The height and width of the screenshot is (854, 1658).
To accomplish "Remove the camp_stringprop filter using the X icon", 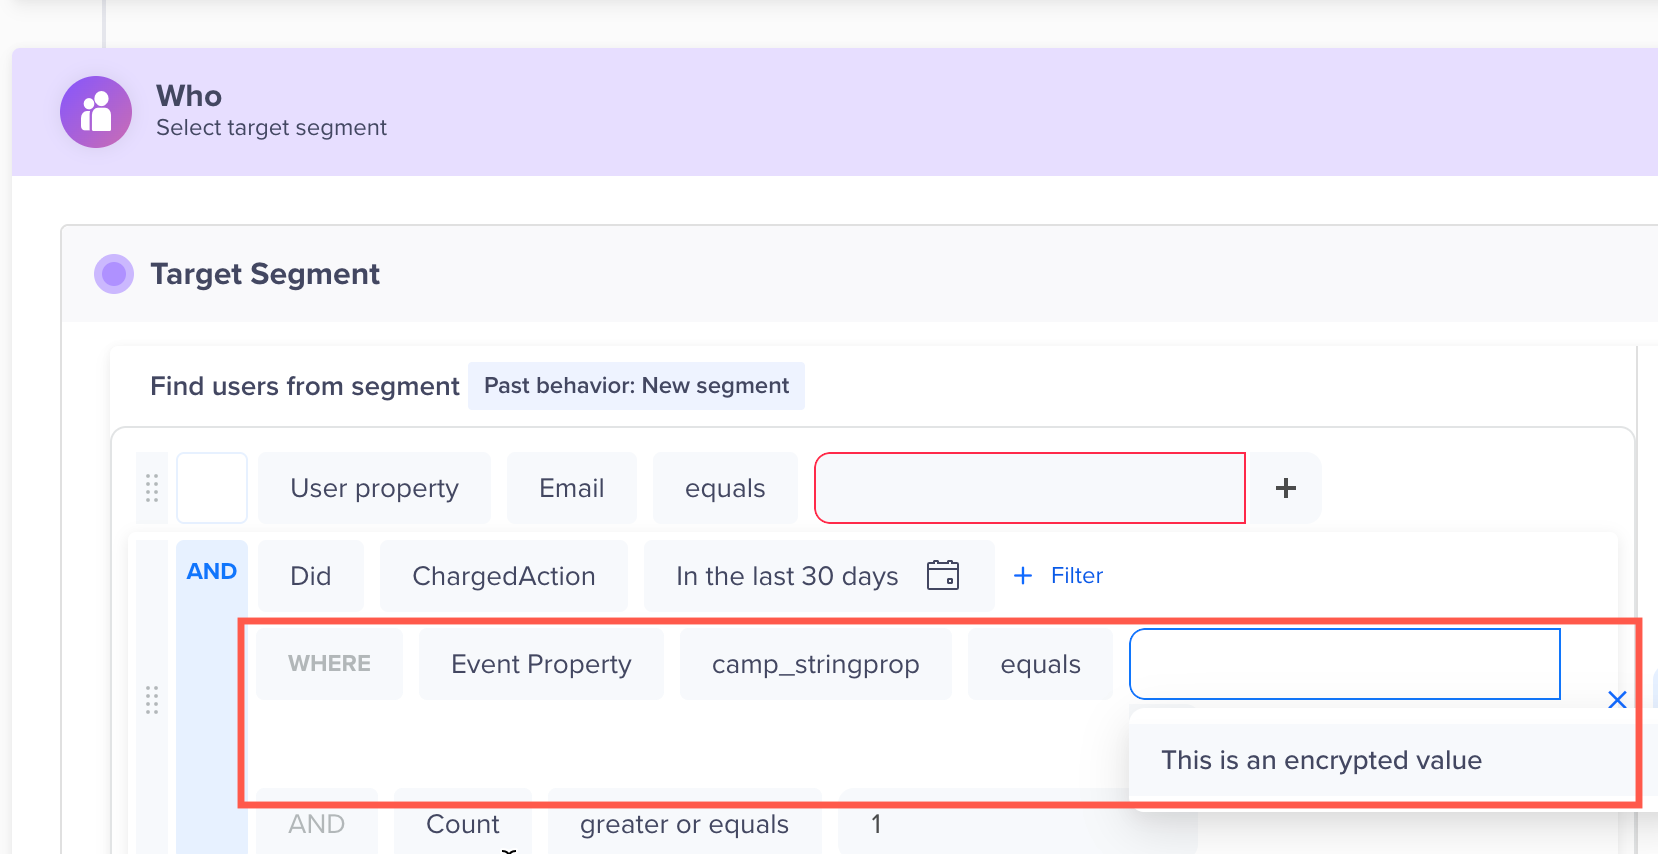I will tap(1617, 700).
